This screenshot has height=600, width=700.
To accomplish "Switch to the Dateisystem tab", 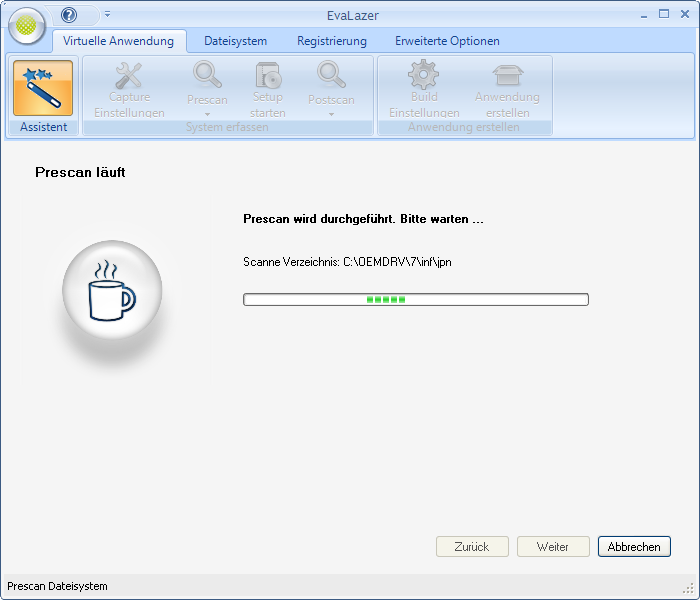I will tap(235, 41).
